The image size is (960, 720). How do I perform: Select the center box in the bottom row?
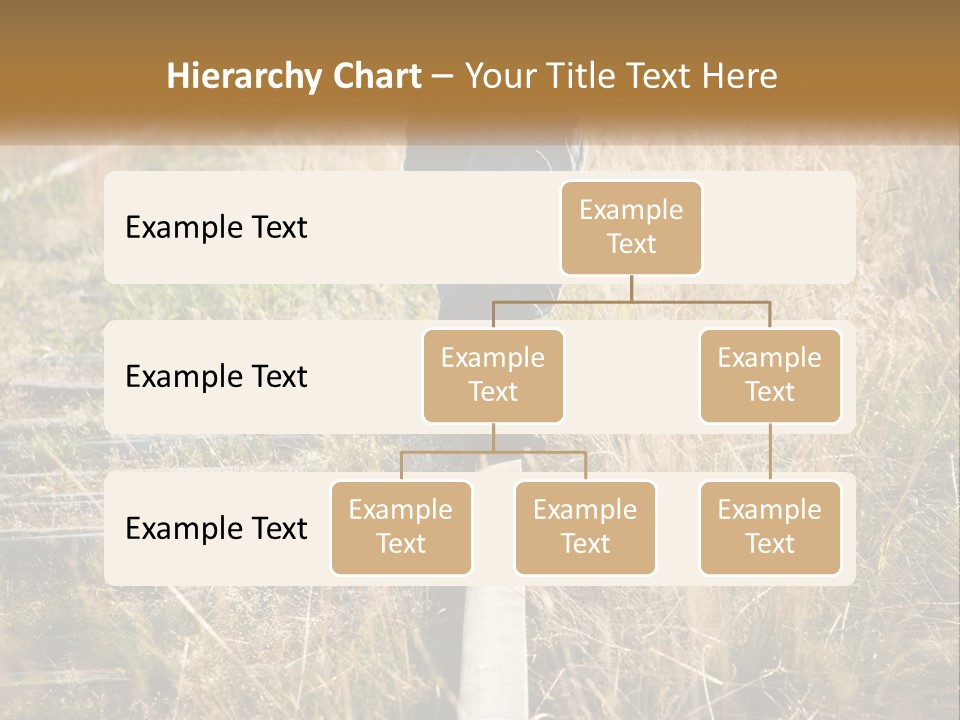[585, 528]
